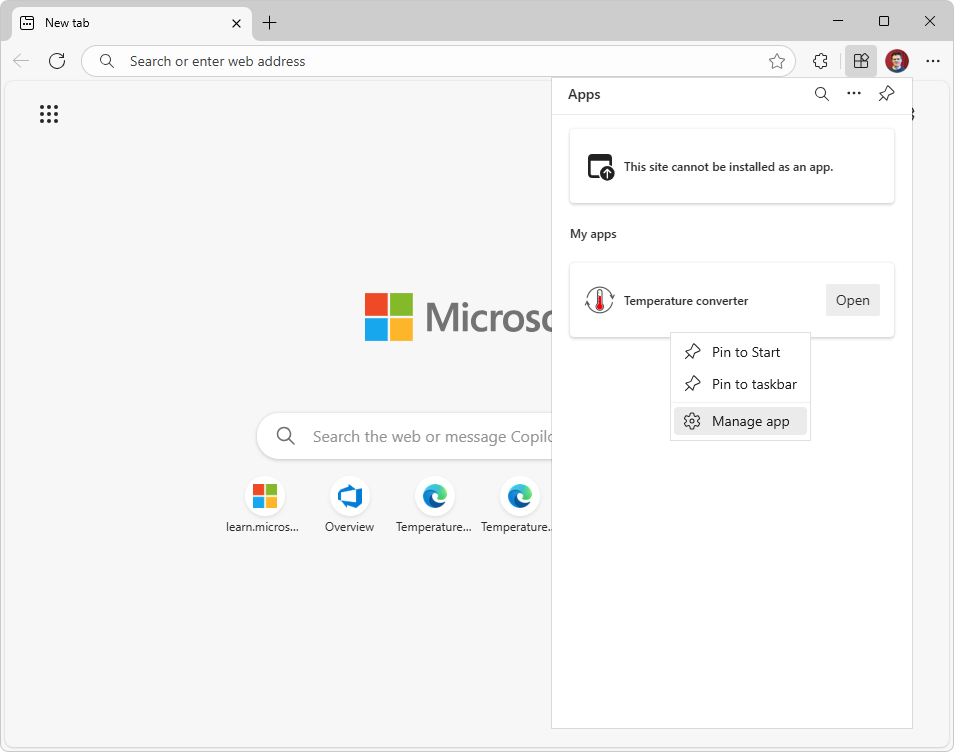Open more options in the Apps panel
Screen dimensions: 954x752
(853, 93)
